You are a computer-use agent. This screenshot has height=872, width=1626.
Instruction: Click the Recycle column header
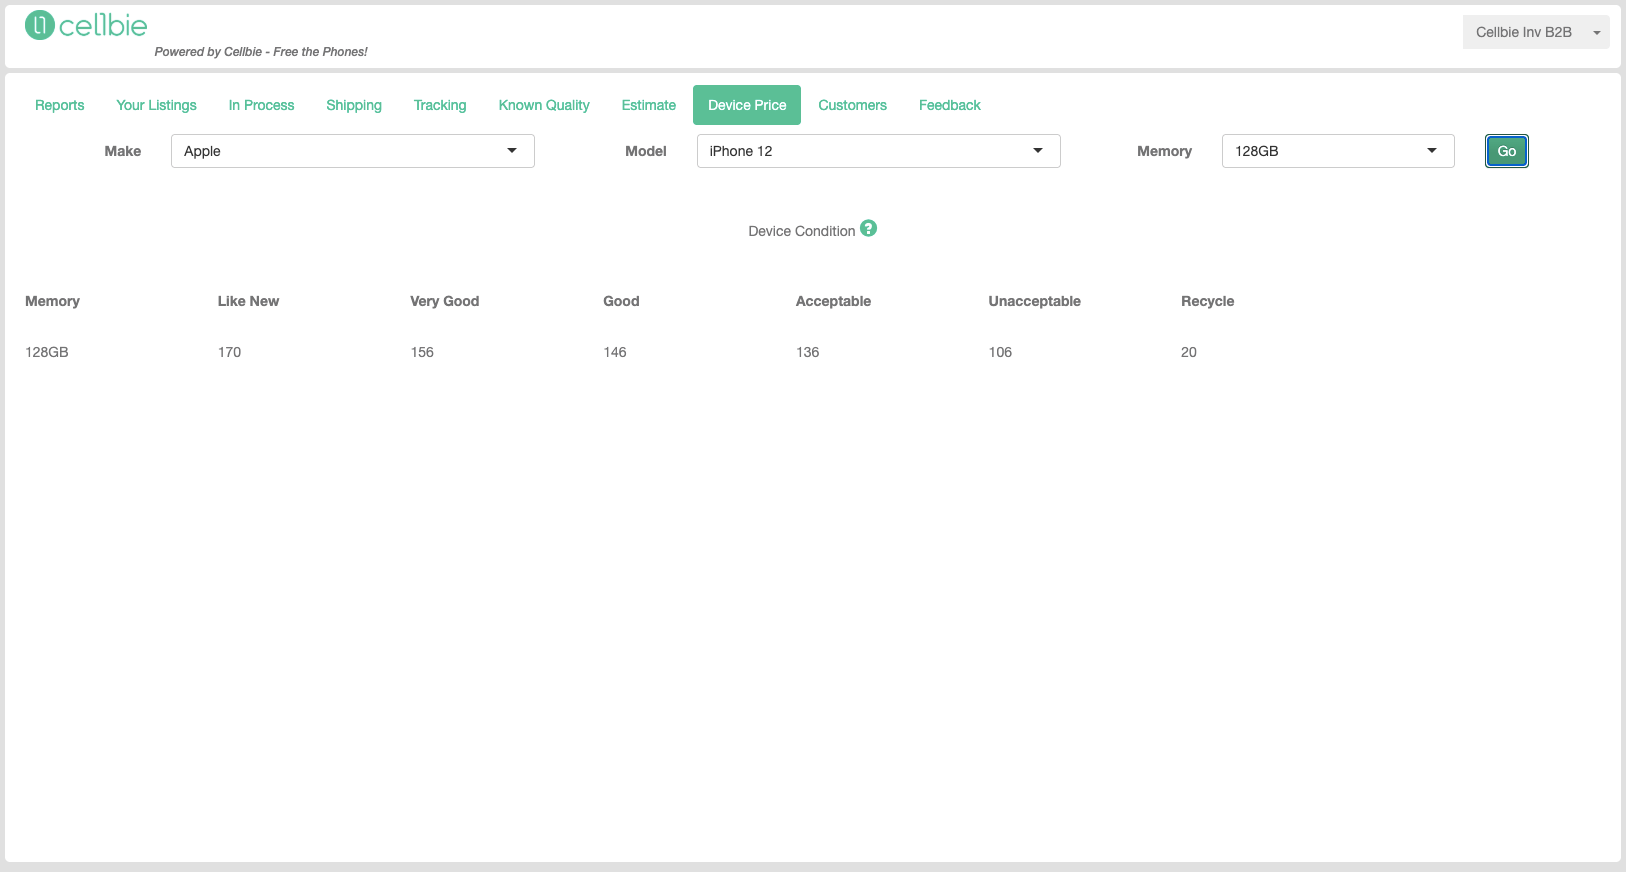pos(1208,301)
